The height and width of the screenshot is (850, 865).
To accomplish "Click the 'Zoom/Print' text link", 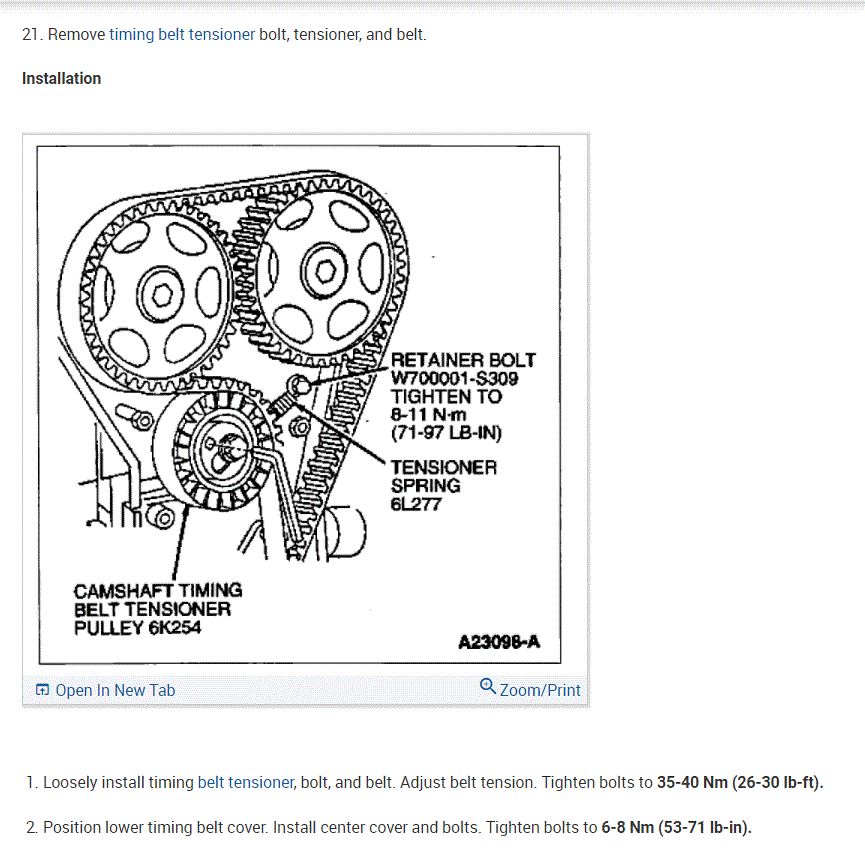I will (540, 690).
